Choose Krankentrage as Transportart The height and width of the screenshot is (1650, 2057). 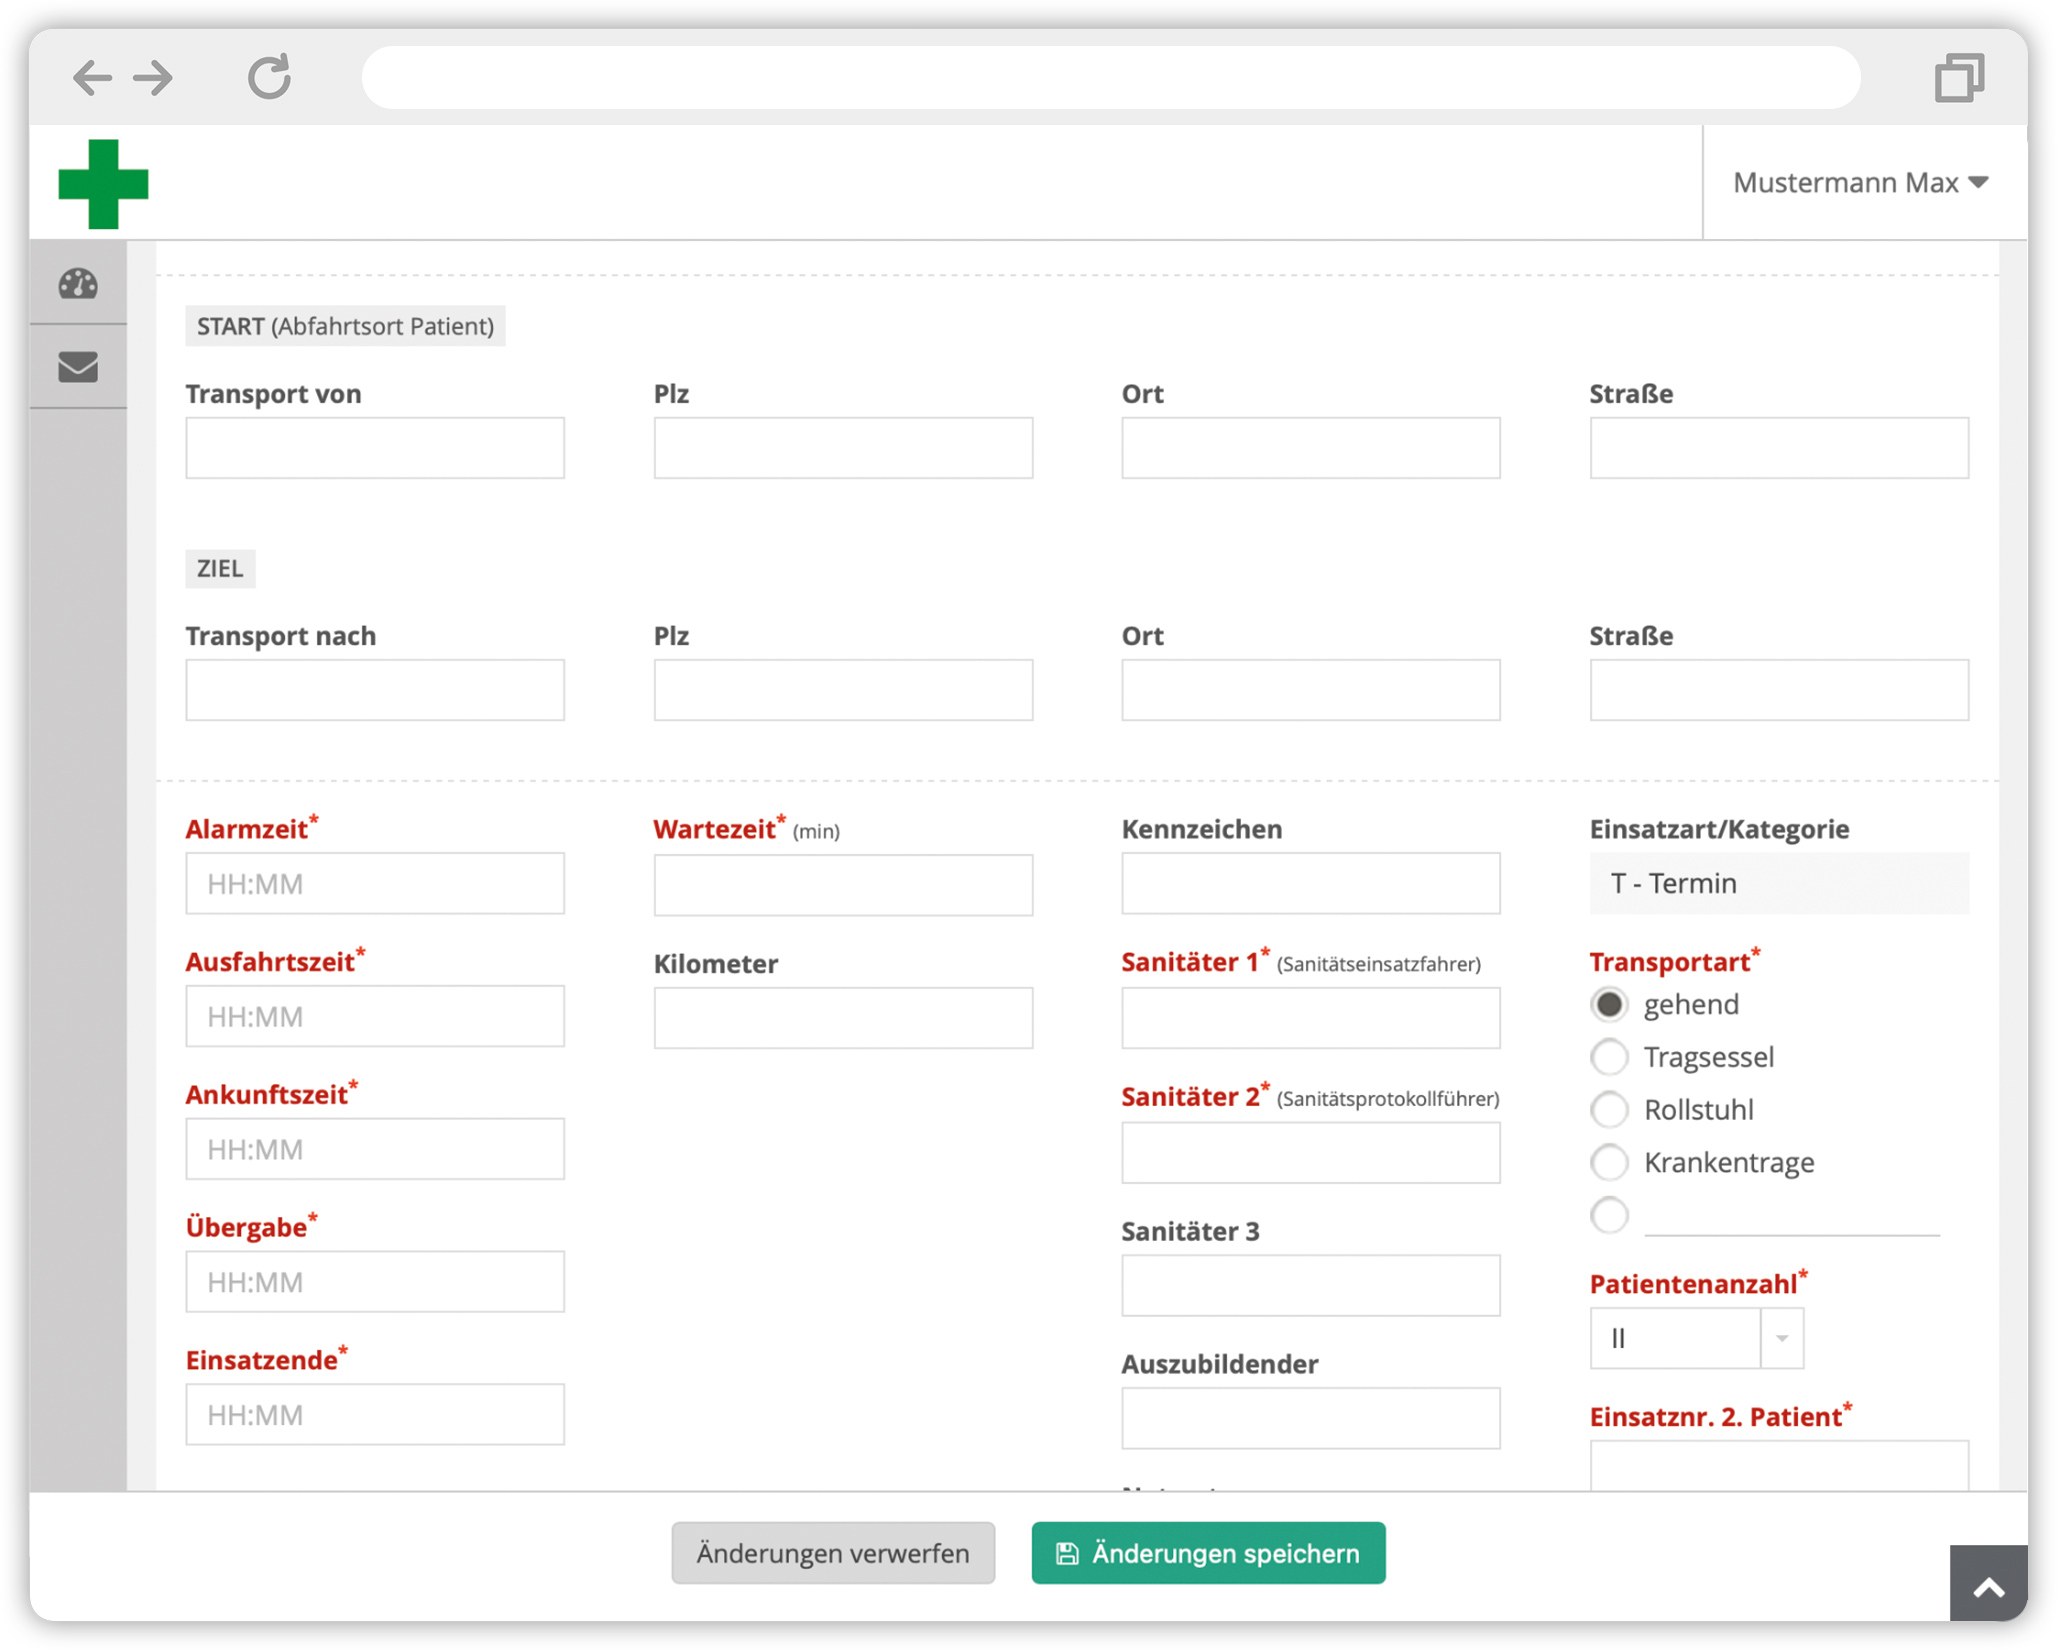(1609, 1163)
